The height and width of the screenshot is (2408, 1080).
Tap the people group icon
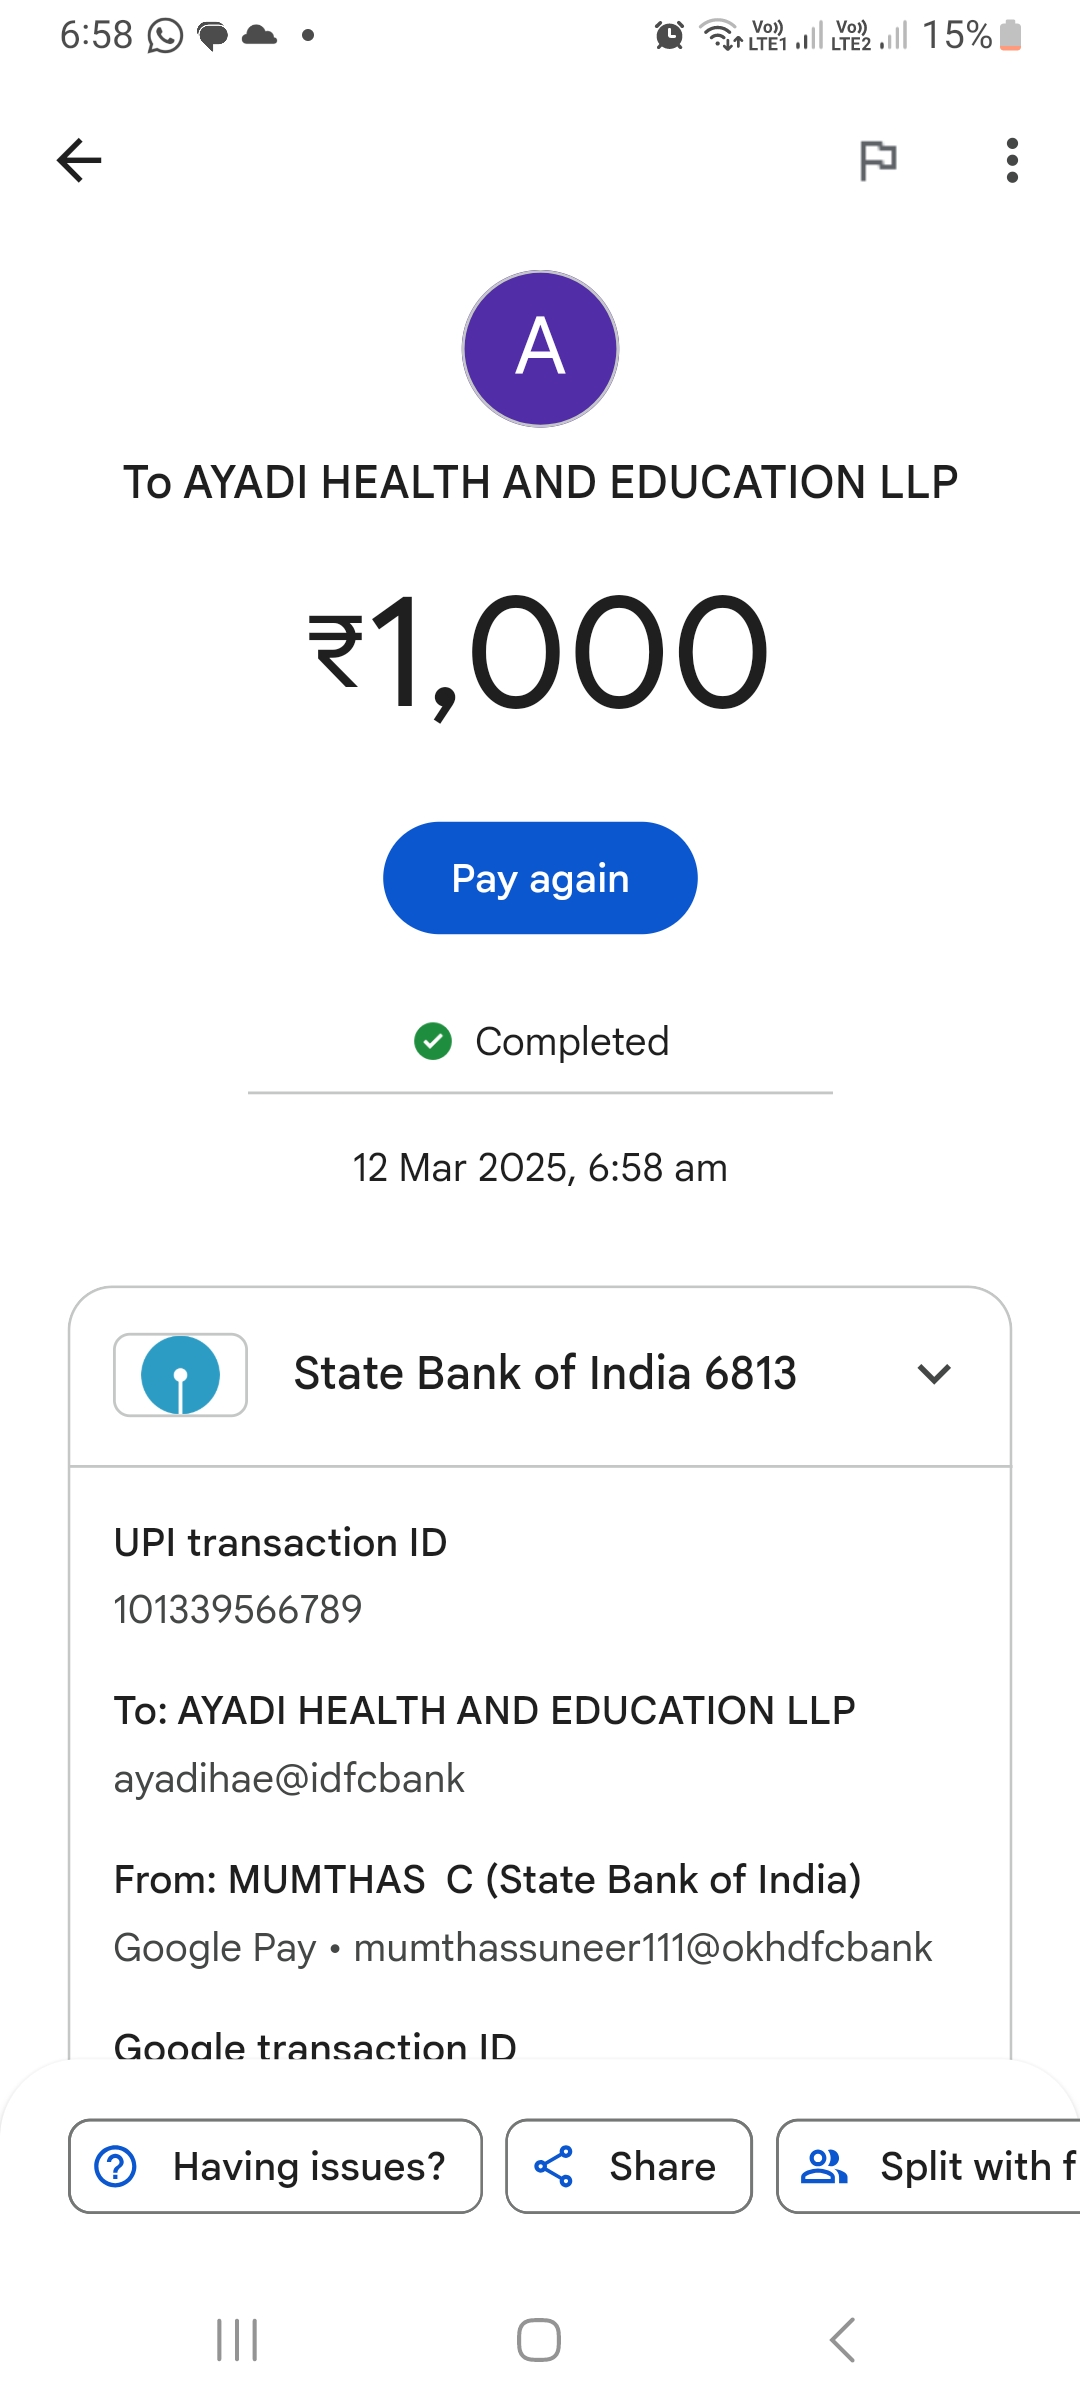[x=824, y=2166]
